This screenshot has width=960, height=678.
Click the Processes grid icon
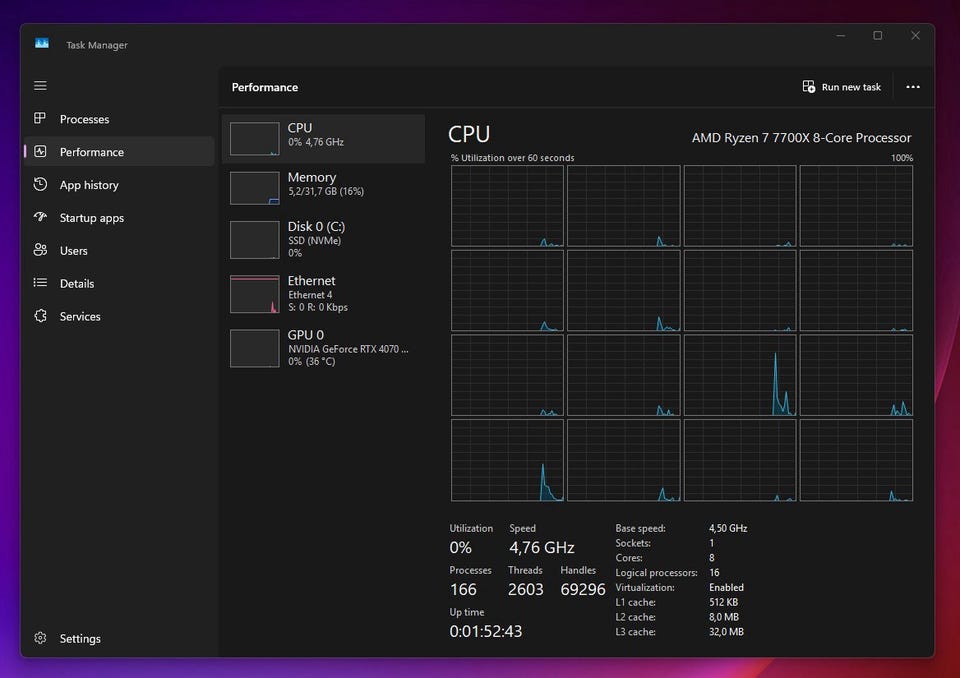click(40, 118)
